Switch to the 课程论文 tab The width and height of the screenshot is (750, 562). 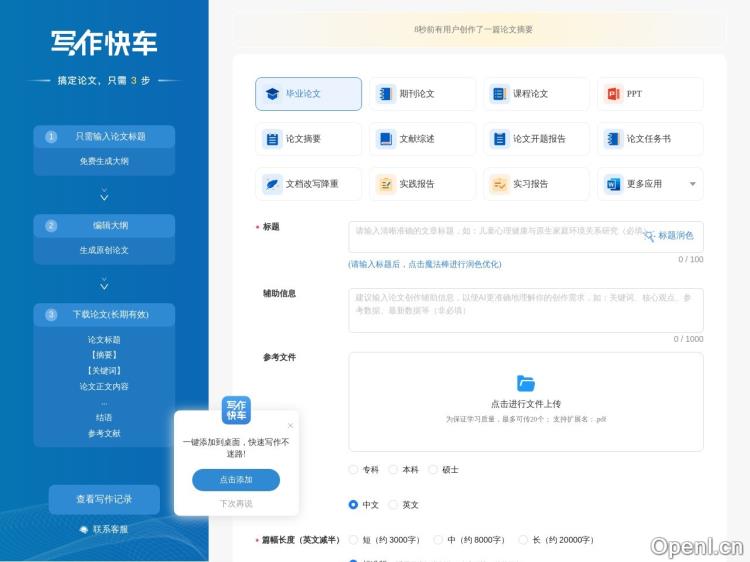(x=536, y=94)
